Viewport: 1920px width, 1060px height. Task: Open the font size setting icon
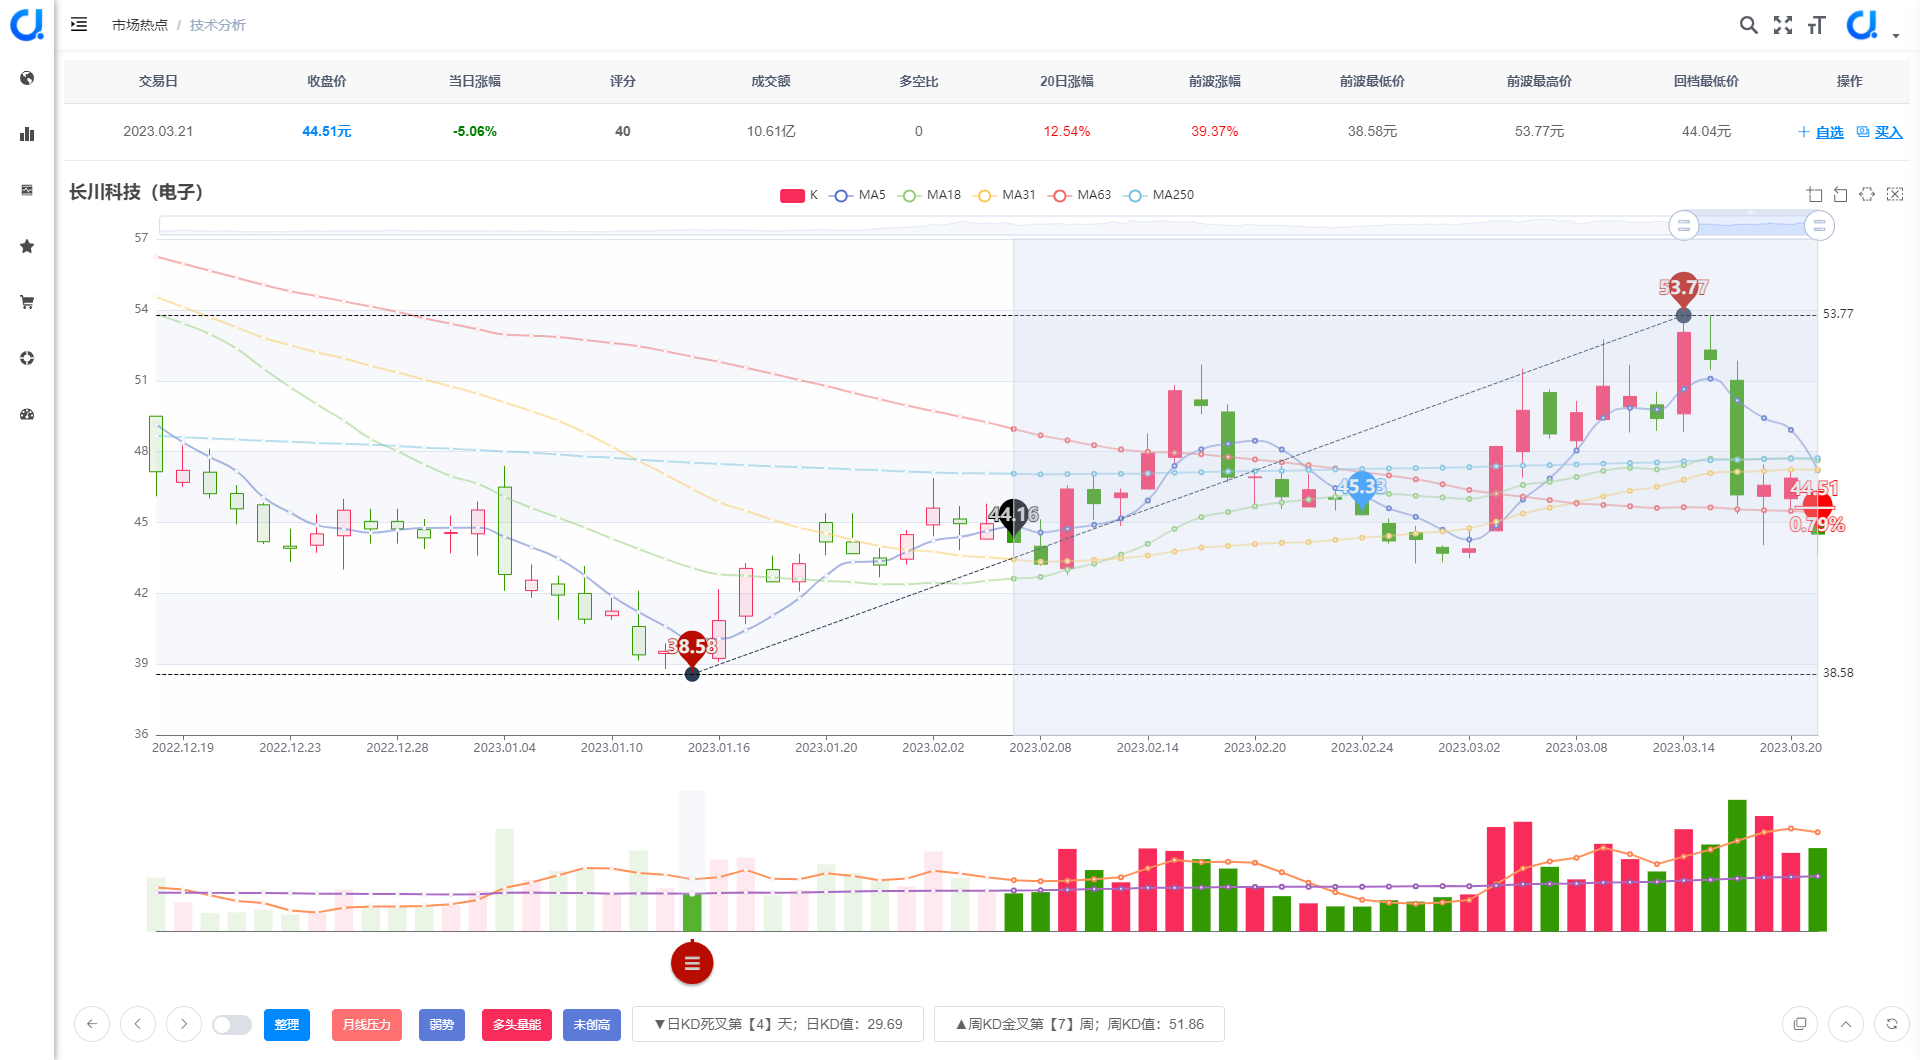pyautogui.click(x=1817, y=25)
